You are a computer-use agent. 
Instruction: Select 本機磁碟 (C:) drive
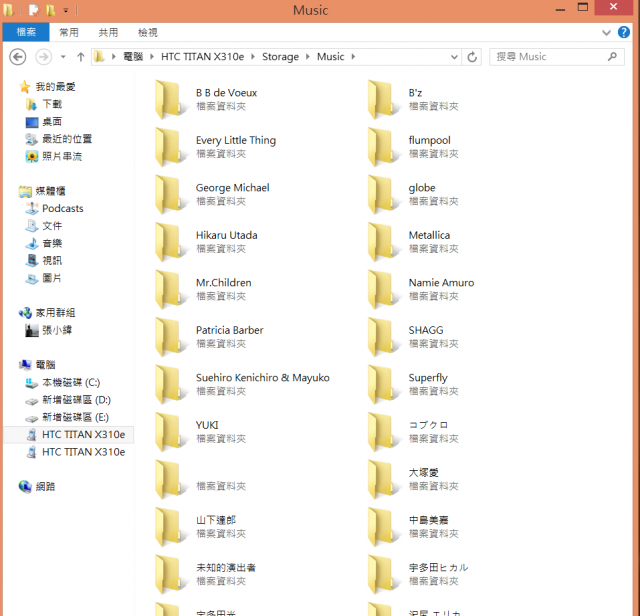click(x=71, y=382)
